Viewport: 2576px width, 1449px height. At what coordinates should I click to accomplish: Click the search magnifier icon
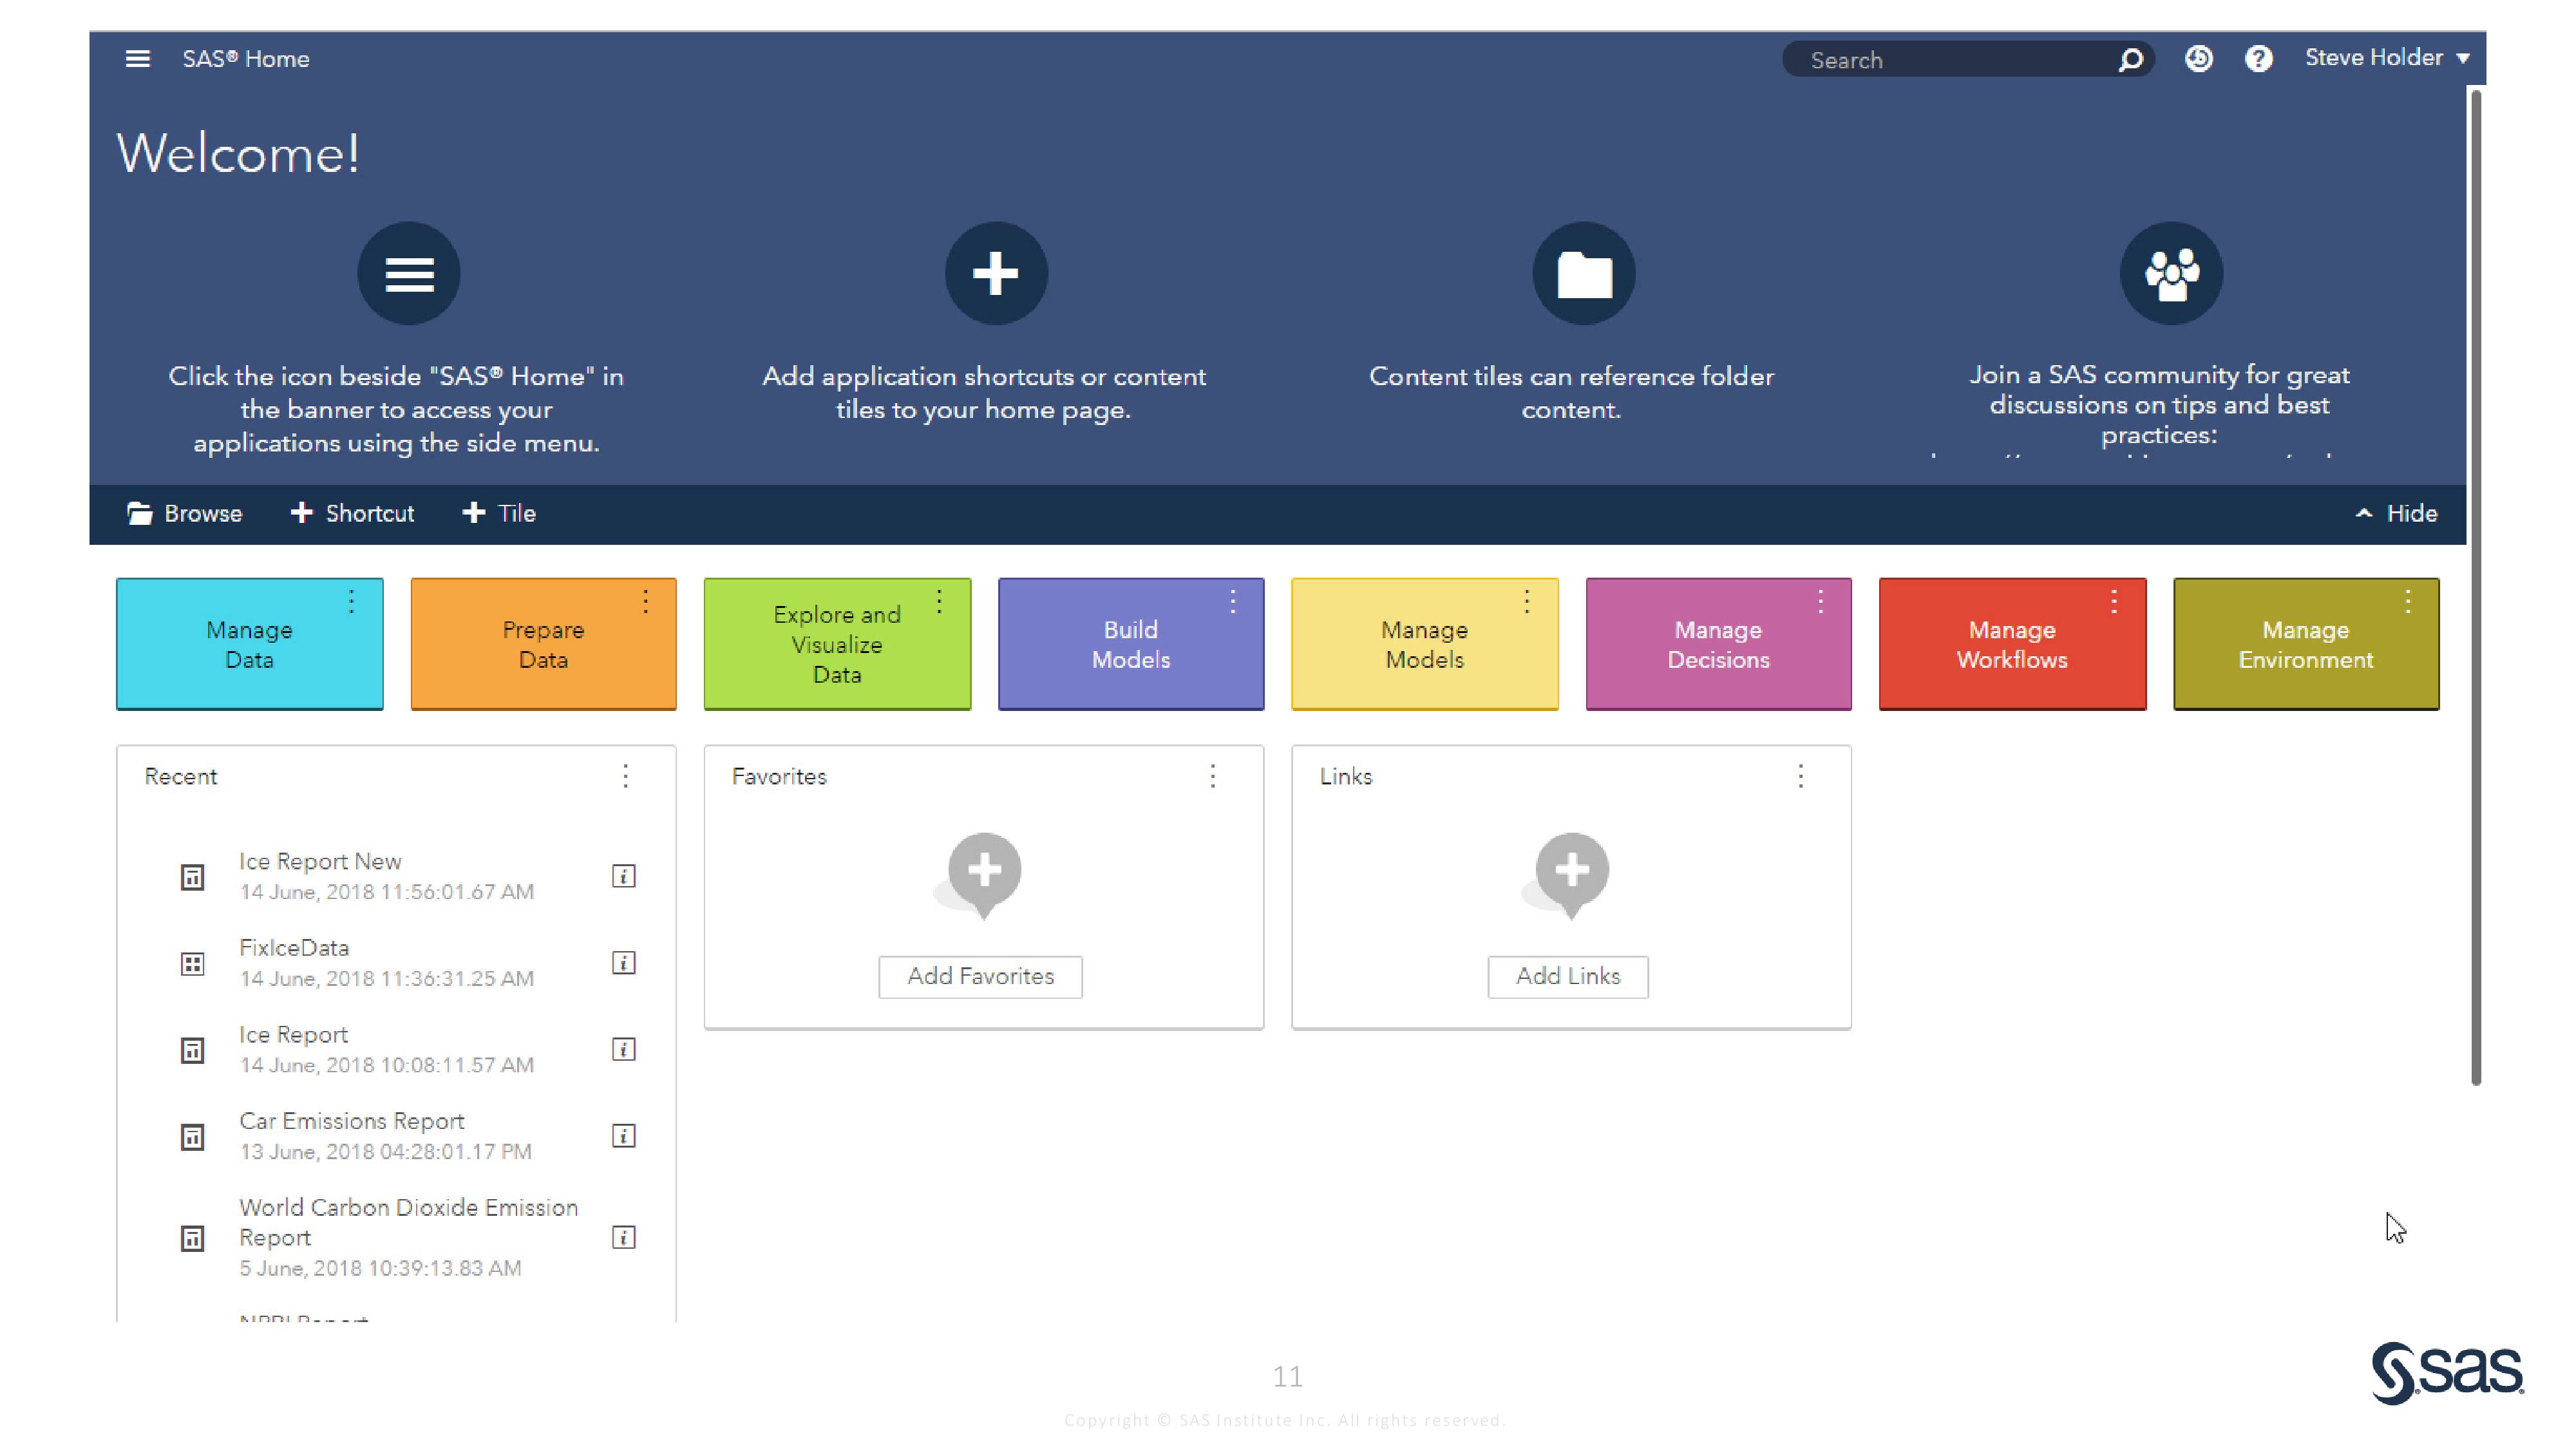2130,60
